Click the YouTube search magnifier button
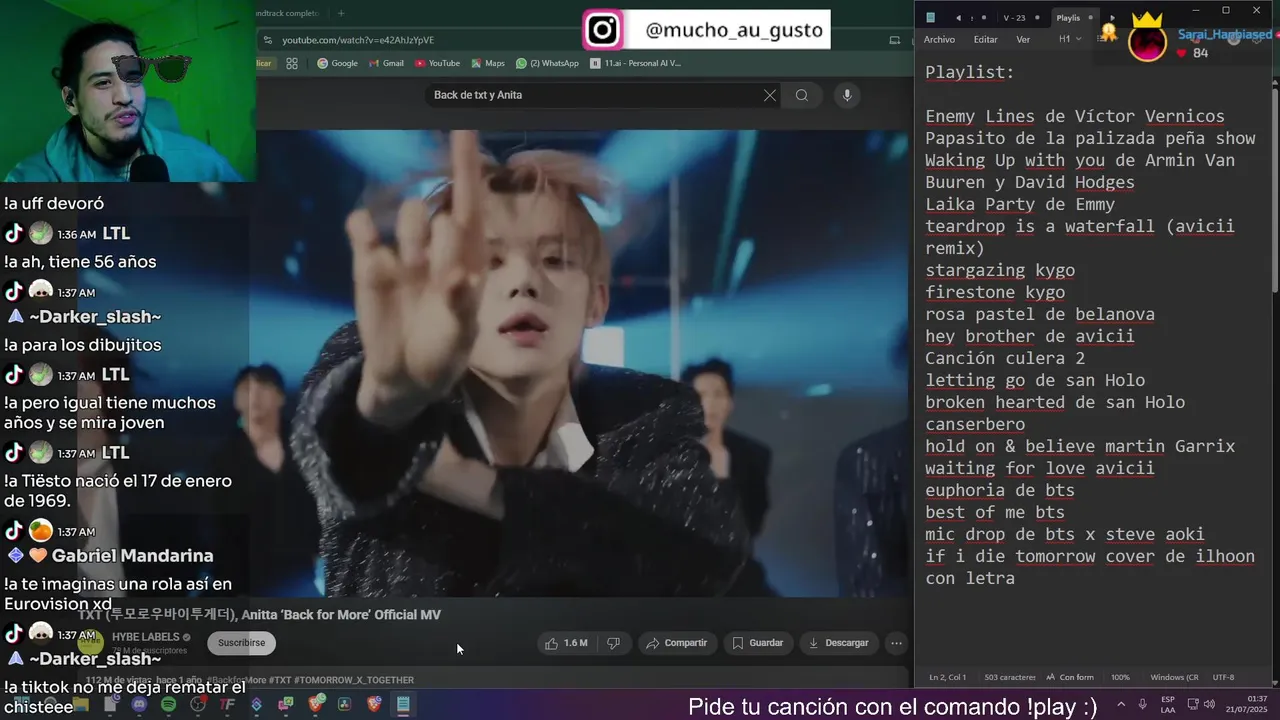1280x720 pixels. (x=802, y=95)
